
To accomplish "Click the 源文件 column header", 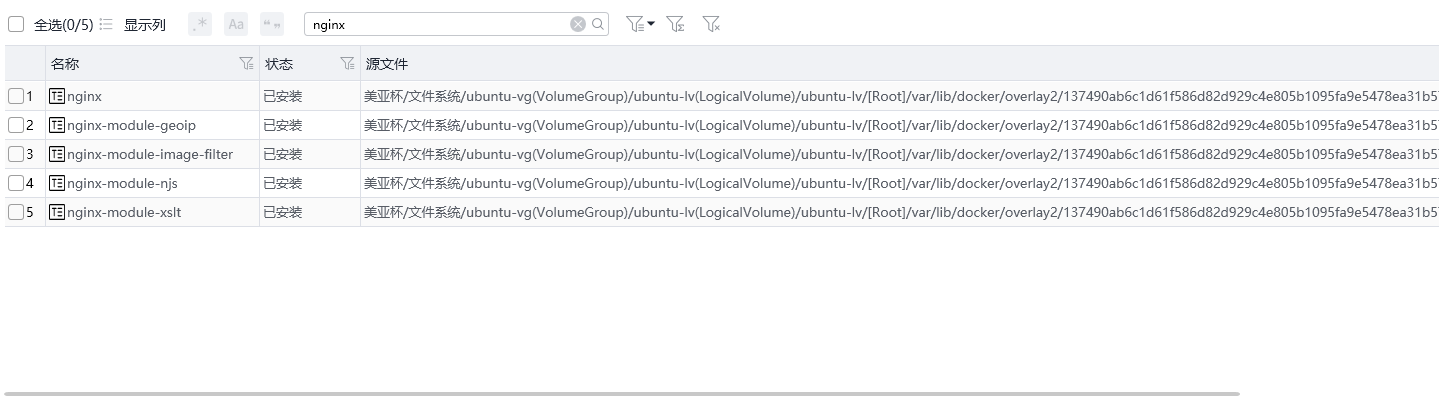I will tap(387, 64).
